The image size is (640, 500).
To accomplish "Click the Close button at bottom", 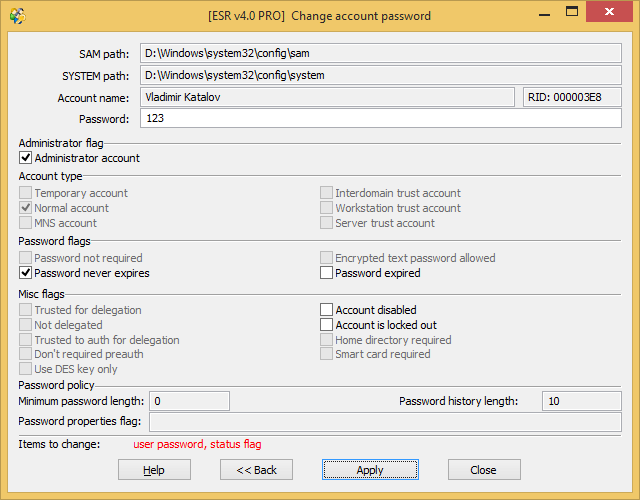I will pyautogui.click(x=484, y=470).
